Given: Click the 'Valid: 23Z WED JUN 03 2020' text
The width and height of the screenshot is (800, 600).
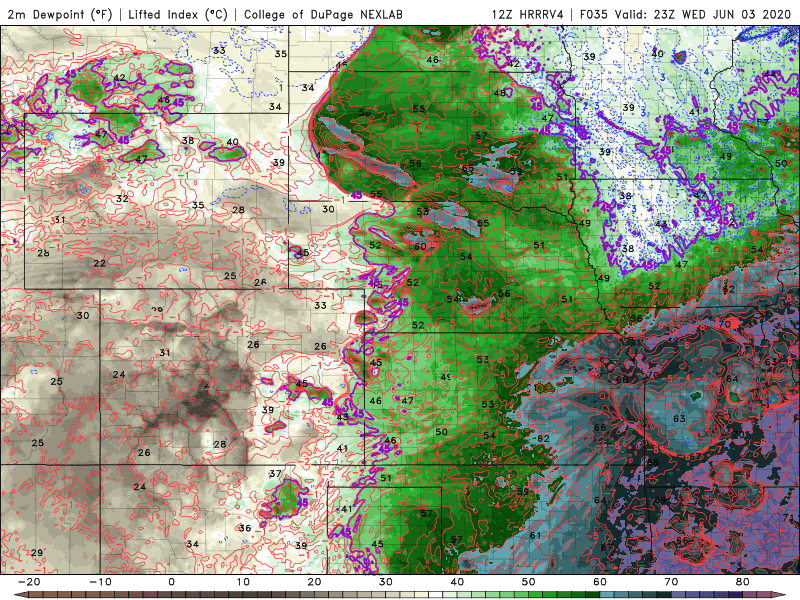Looking at the screenshot, I should click(703, 14).
